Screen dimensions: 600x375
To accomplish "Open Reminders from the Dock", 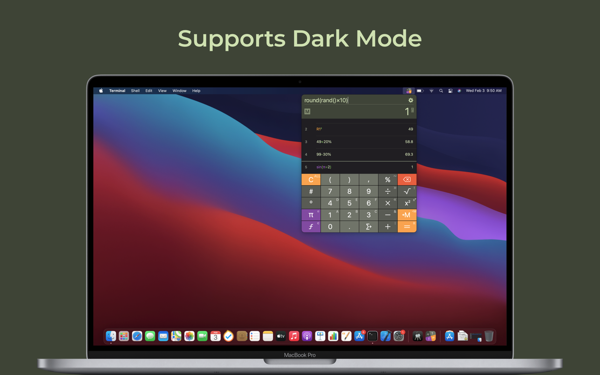I will (x=254, y=336).
